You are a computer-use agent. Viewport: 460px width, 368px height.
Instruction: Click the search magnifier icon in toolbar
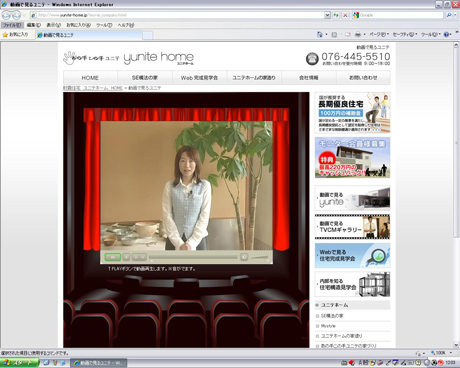[449, 15]
